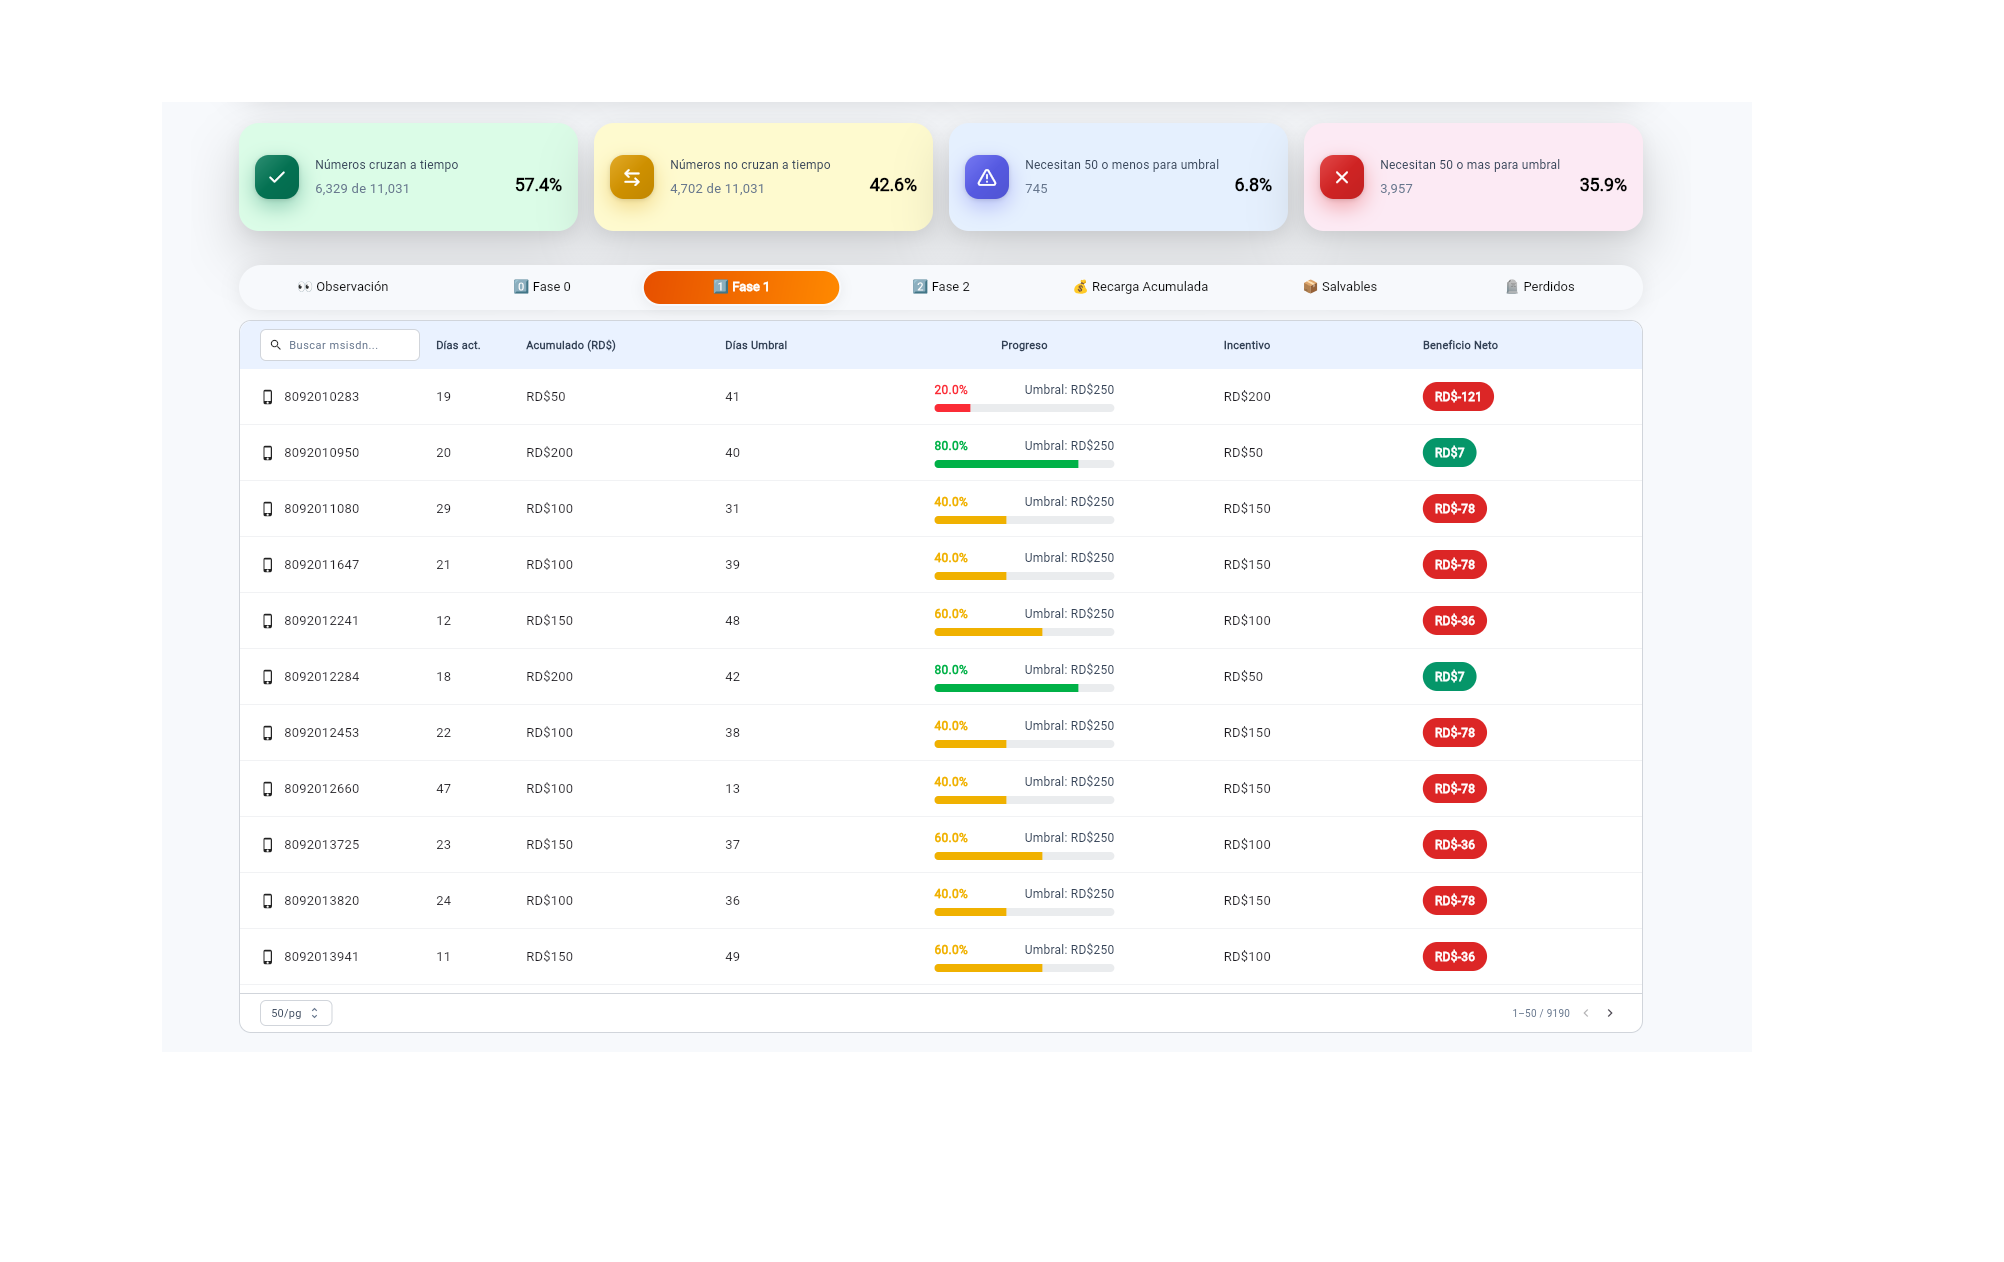Click the Beneficio Neto column header
Viewport: 2004px width, 1262px height.
point(1460,345)
